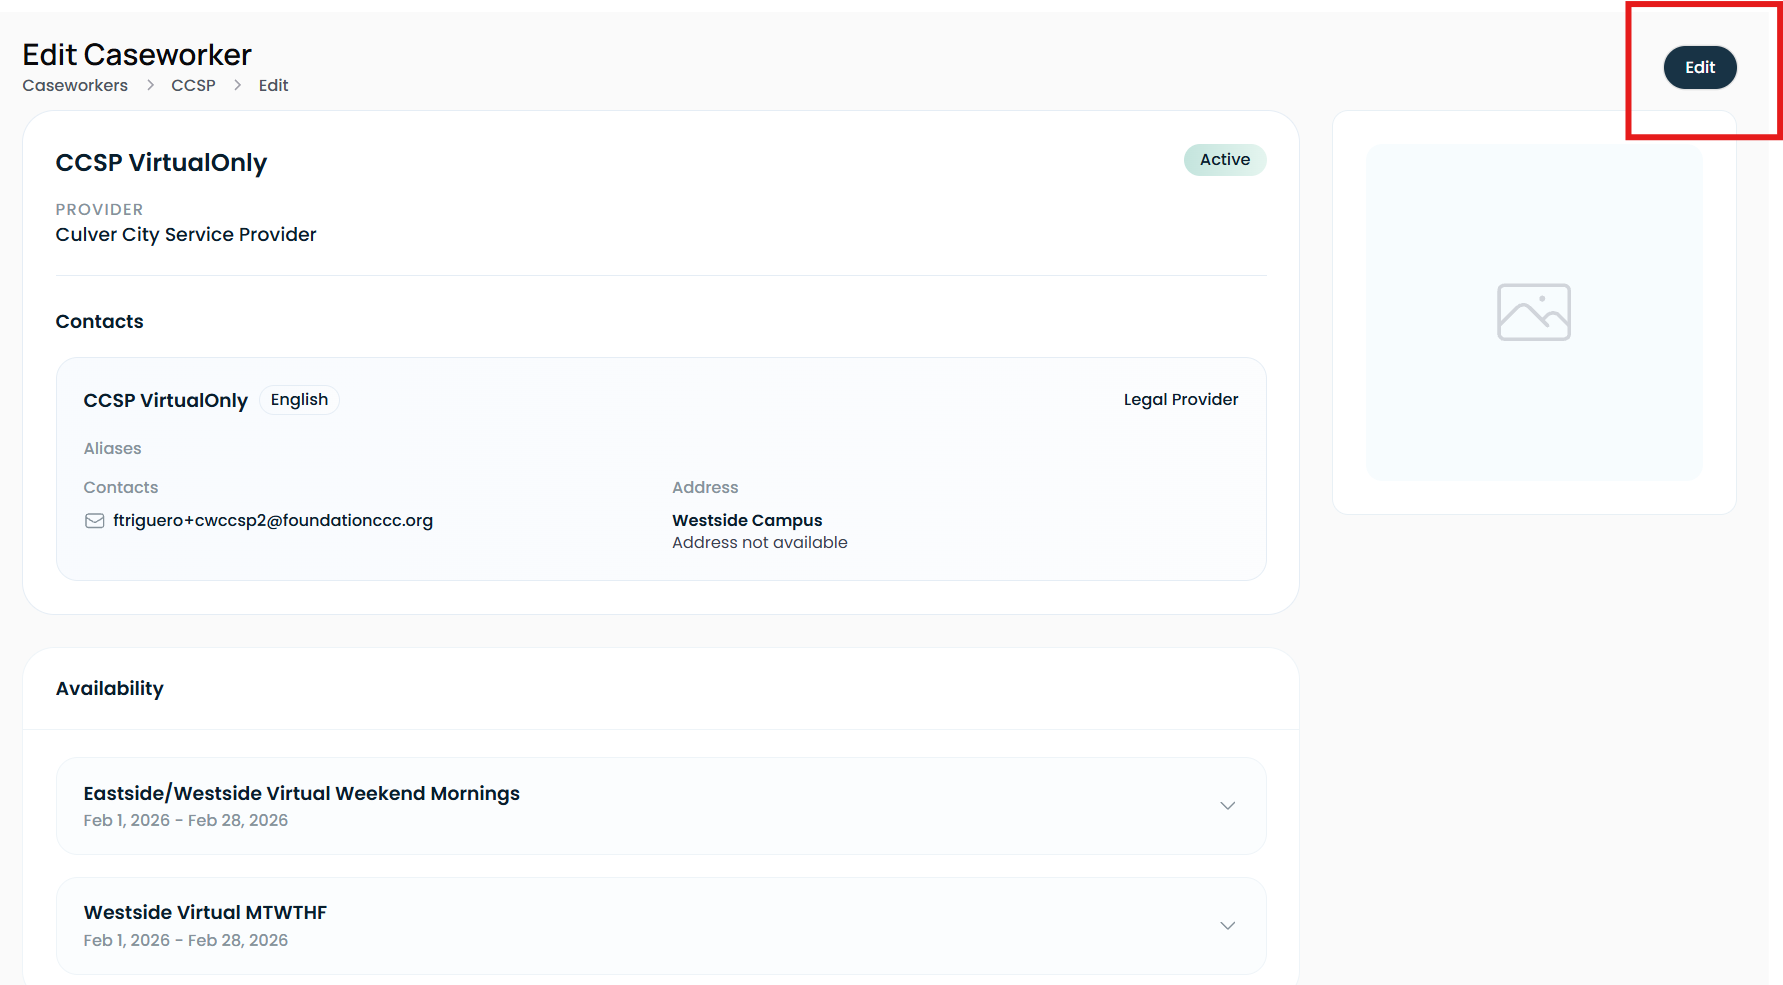Click the English language tag
Screen dimensions: 1783x985
point(299,399)
